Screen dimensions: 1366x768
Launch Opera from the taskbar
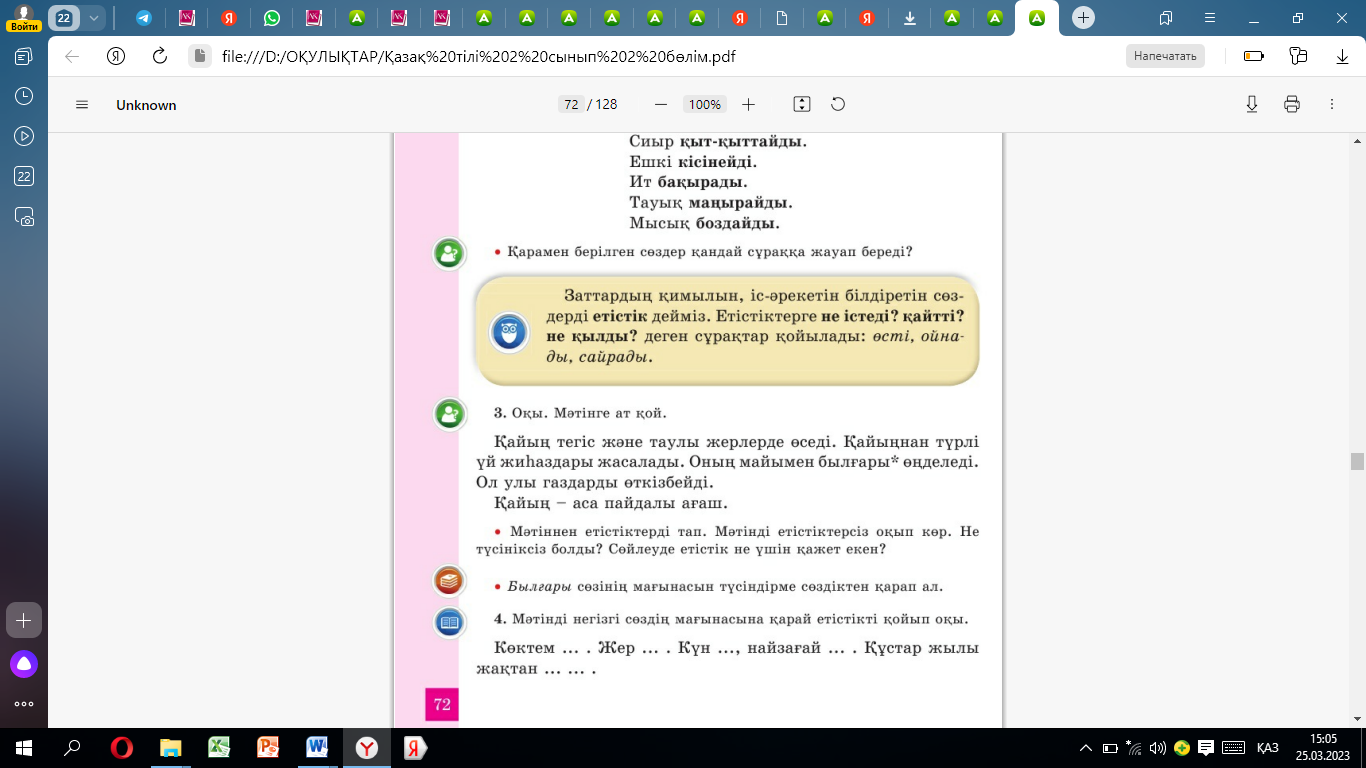click(122, 747)
